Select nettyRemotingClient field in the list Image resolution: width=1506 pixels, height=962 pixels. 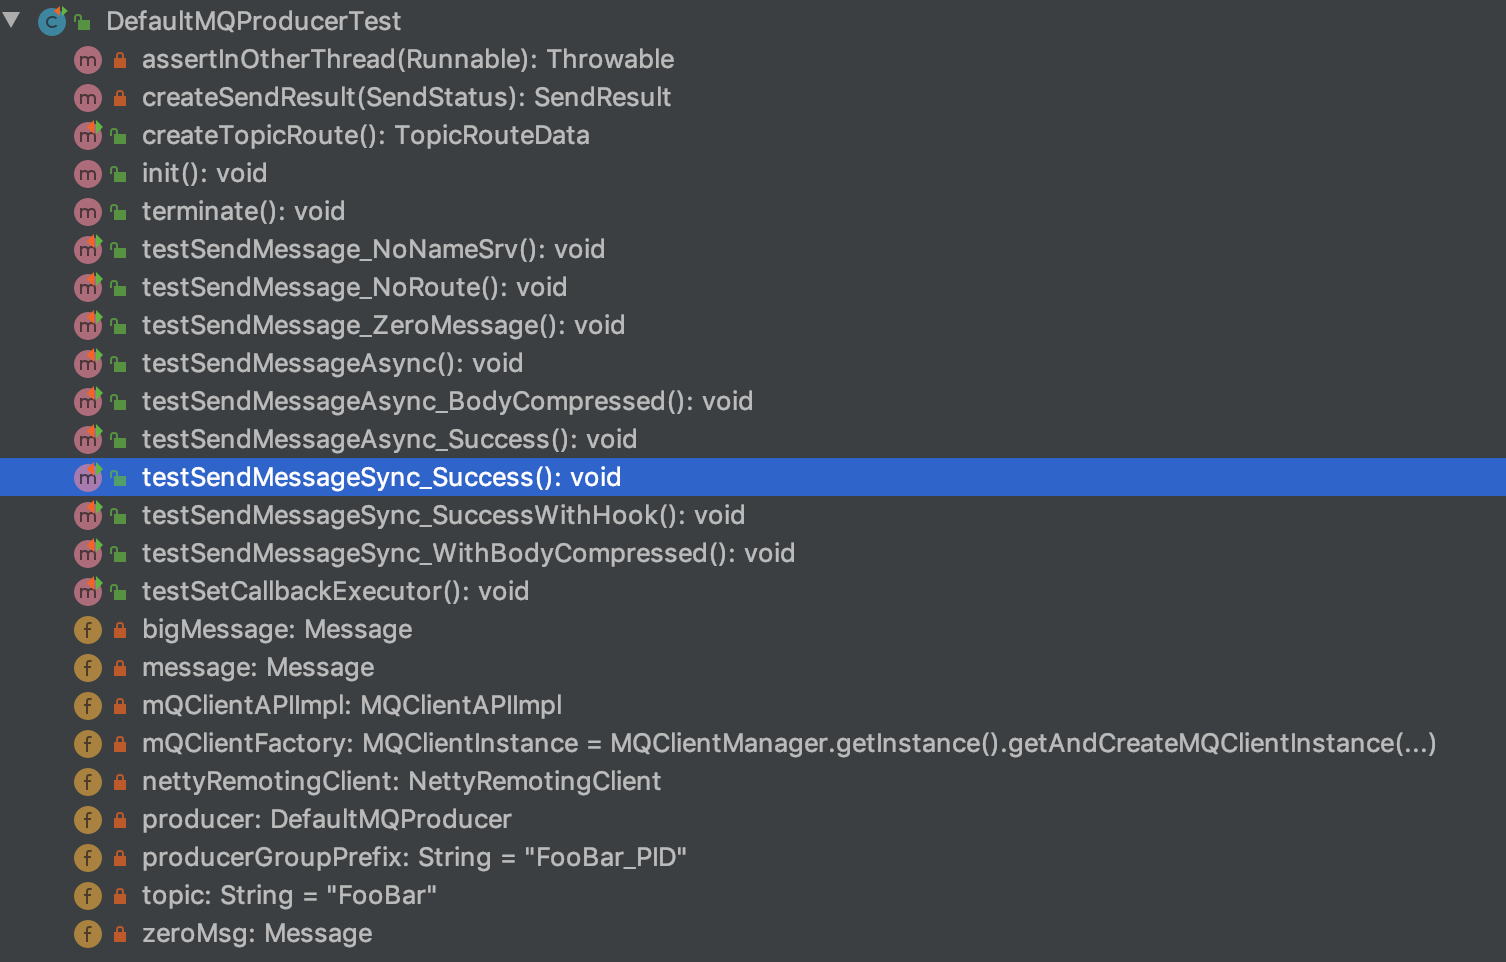(401, 781)
